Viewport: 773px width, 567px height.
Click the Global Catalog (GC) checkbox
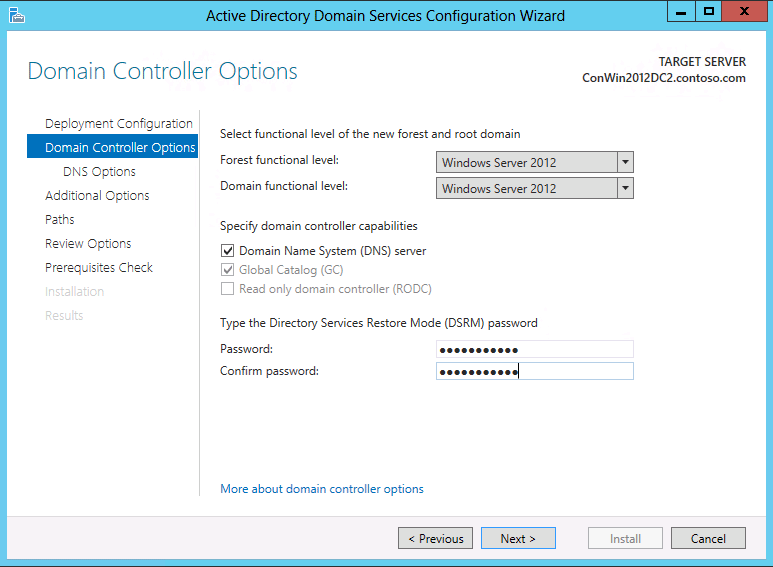[227, 270]
